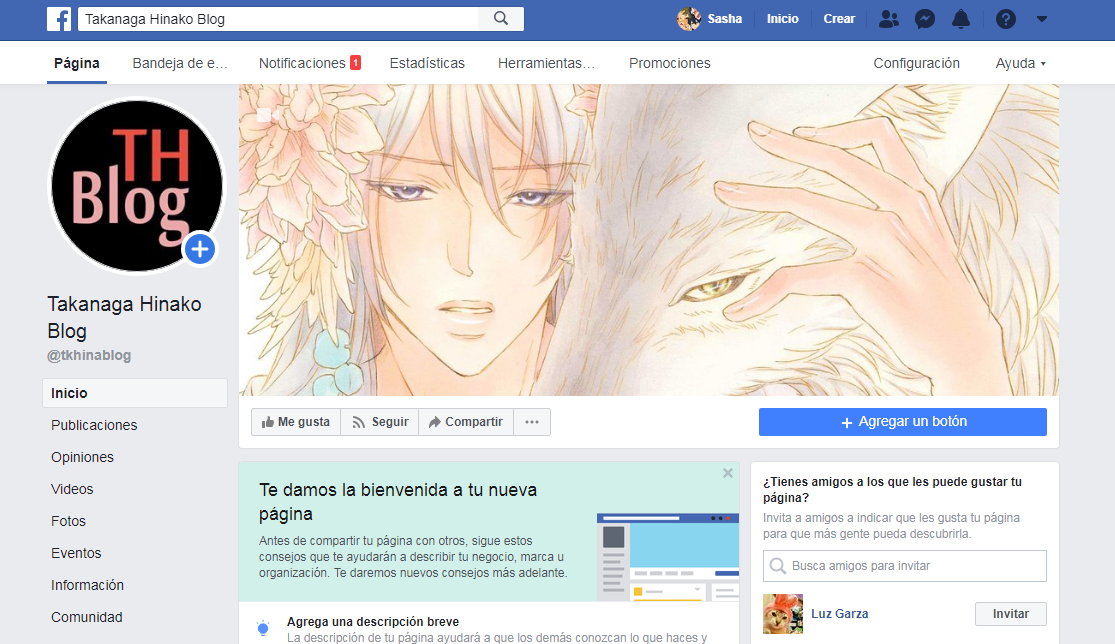The width and height of the screenshot is (1115, 644).
Task: Click Inicio in the top bar
Action: pyautogui.click(x=782, y=19)
